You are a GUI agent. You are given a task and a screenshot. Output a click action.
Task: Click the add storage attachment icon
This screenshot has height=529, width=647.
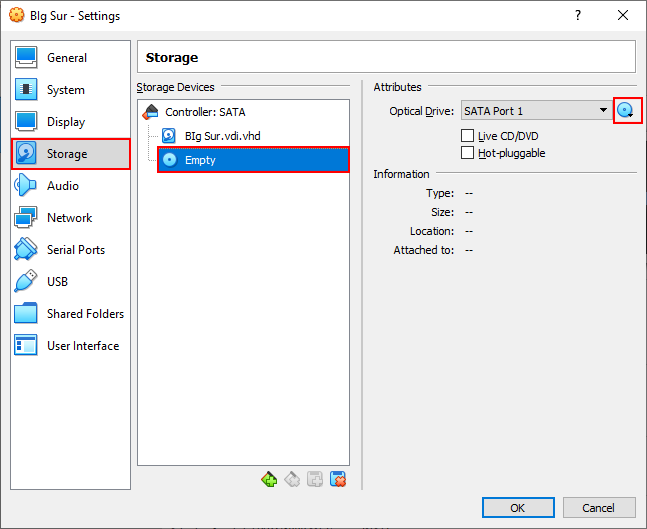[315, 480]
